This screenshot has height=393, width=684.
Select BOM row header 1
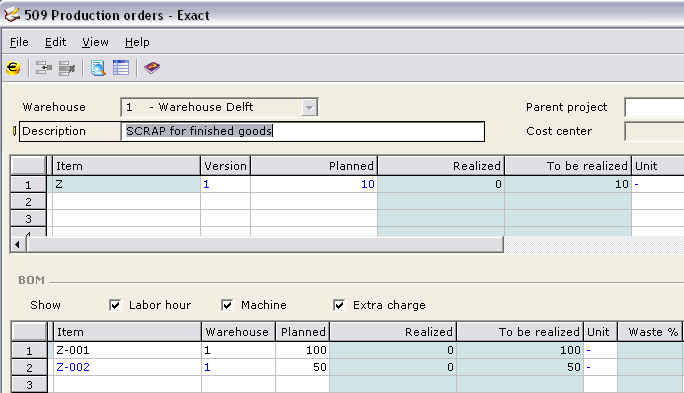tap(29, 350)
